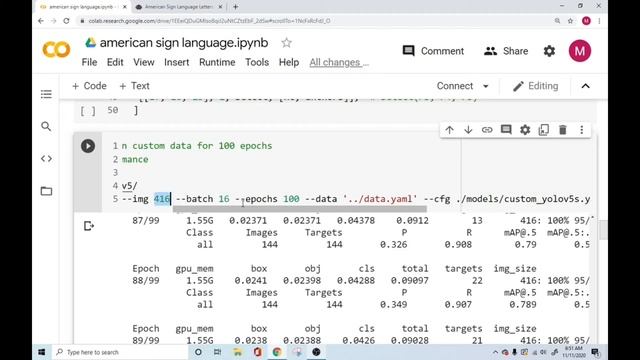Open the Windows Start menu
The image size is (640, 360).
[42, 352]
